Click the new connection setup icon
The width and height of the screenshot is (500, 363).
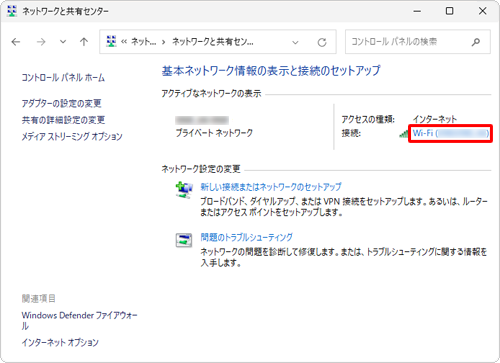[x=184, y=190]
